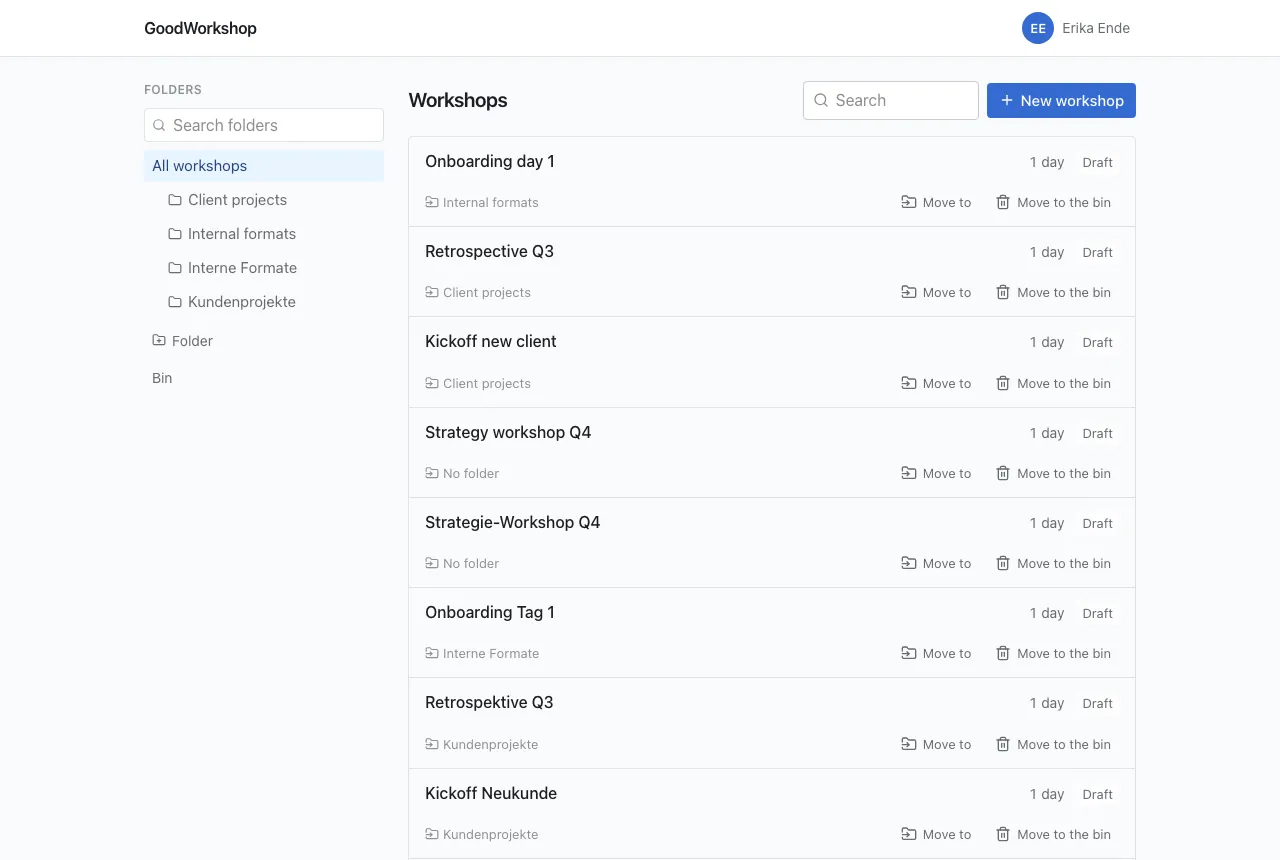Click the Move to icon for Kickoff Neukunde
The image size is (1280, 860).
coord(909,834)
